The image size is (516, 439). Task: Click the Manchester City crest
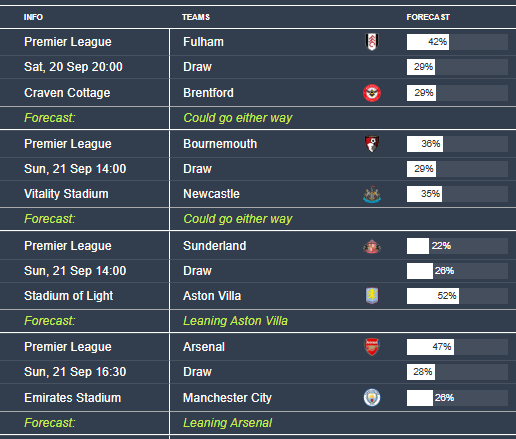pos(372,397)
